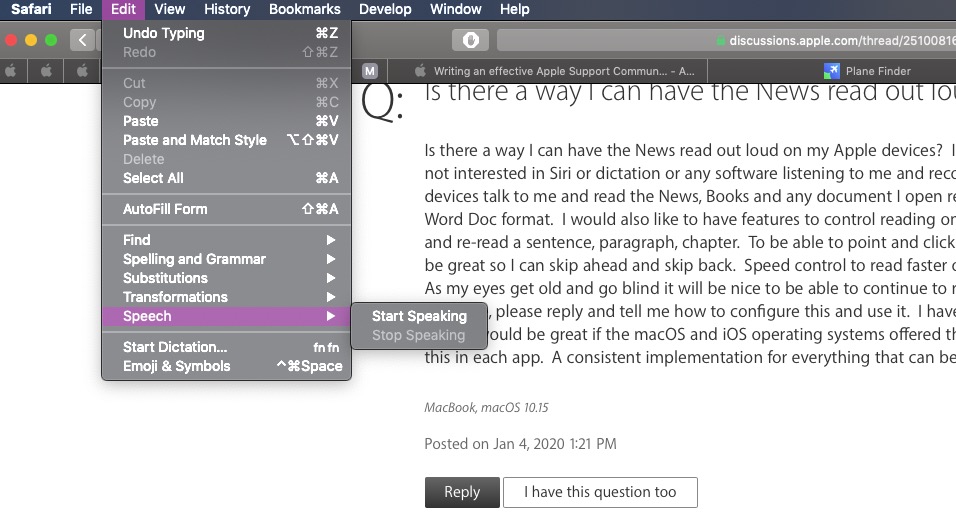956x519 pixels.
Task: Open the third pinned Apple logo tab
Action: pos(82,71)
